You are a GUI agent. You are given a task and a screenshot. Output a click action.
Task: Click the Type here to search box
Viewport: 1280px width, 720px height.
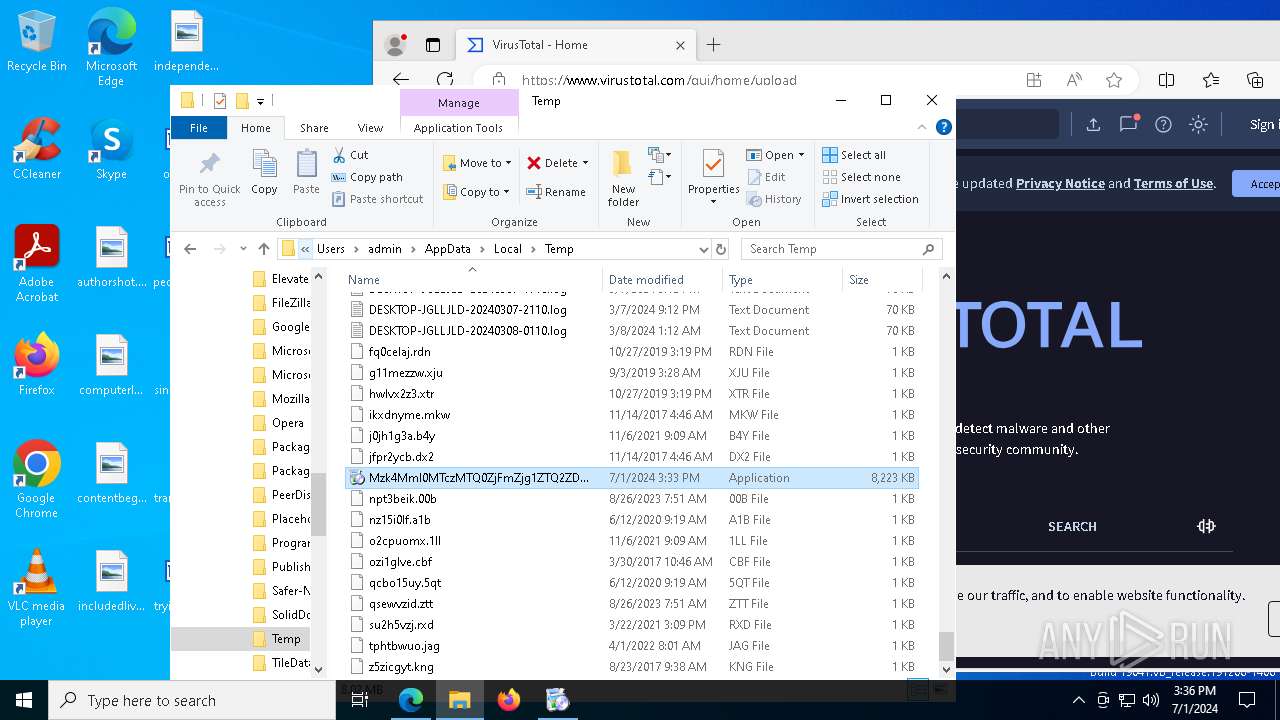pyautogui.click(x=192, y=700)
